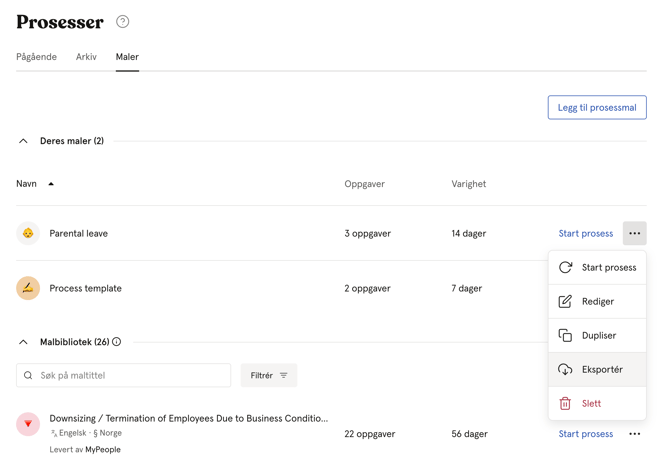Click the 2 oppgaver cell

coord(367,288)
